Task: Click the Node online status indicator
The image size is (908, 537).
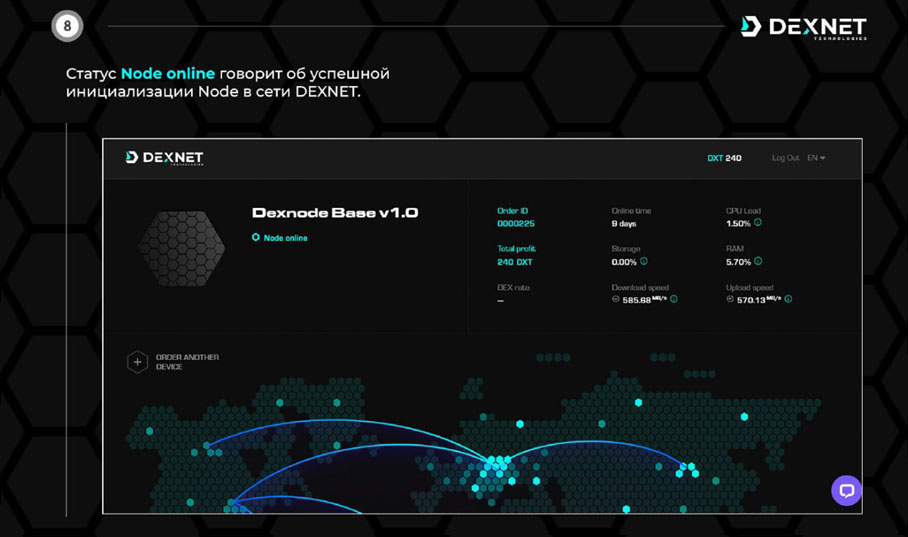Action: tap(255, 238)
